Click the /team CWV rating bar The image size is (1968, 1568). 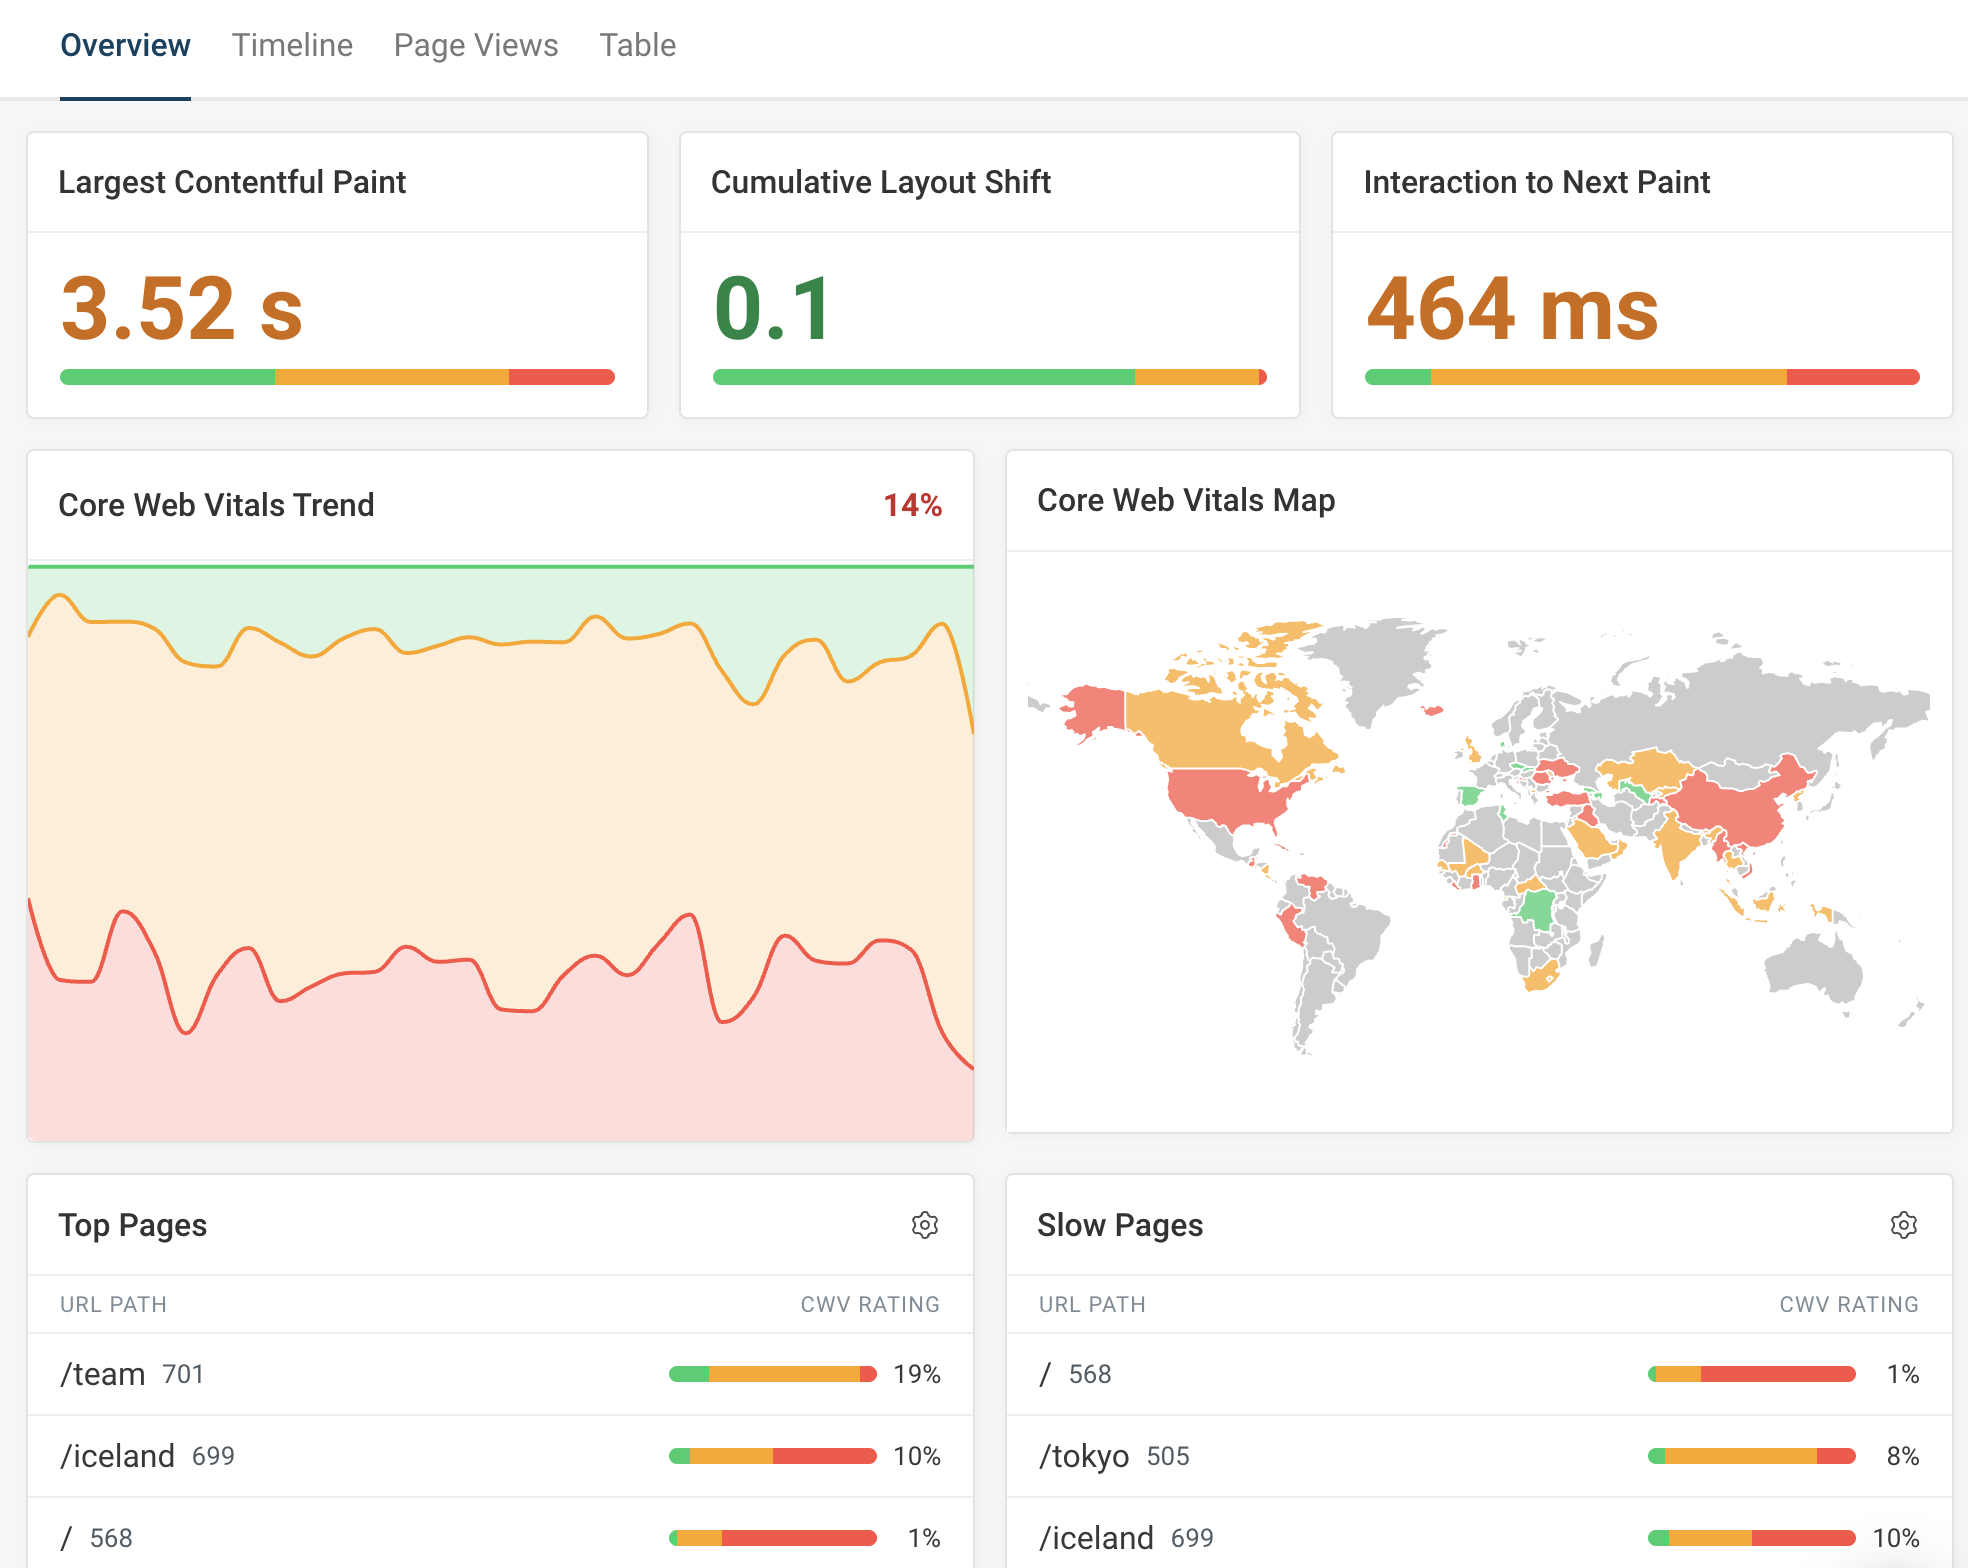click(x=772, y=1374)
